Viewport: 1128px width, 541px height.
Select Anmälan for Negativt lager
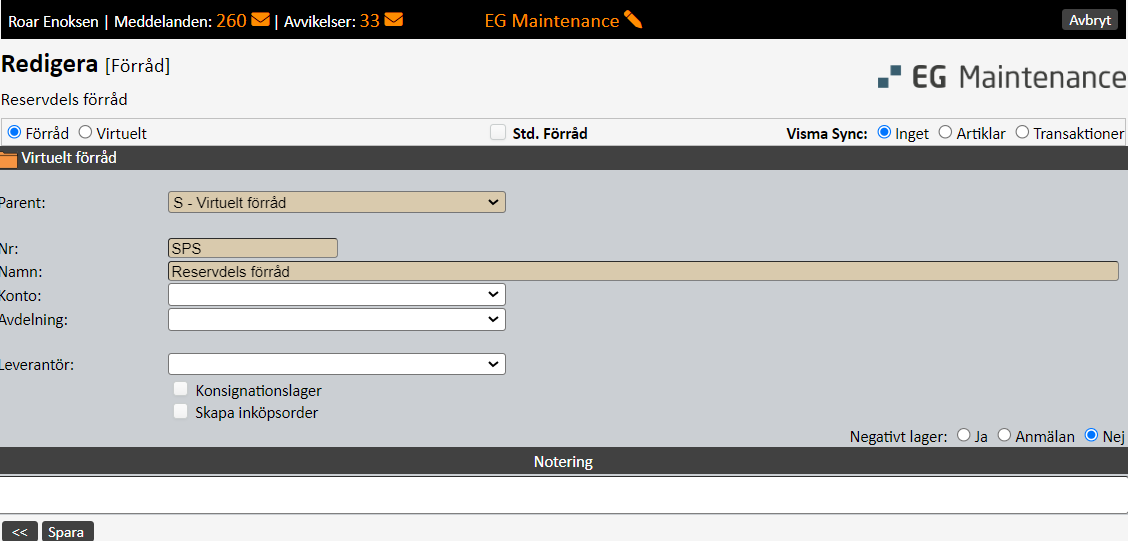pyautogui.click(x=1005, y=435)
